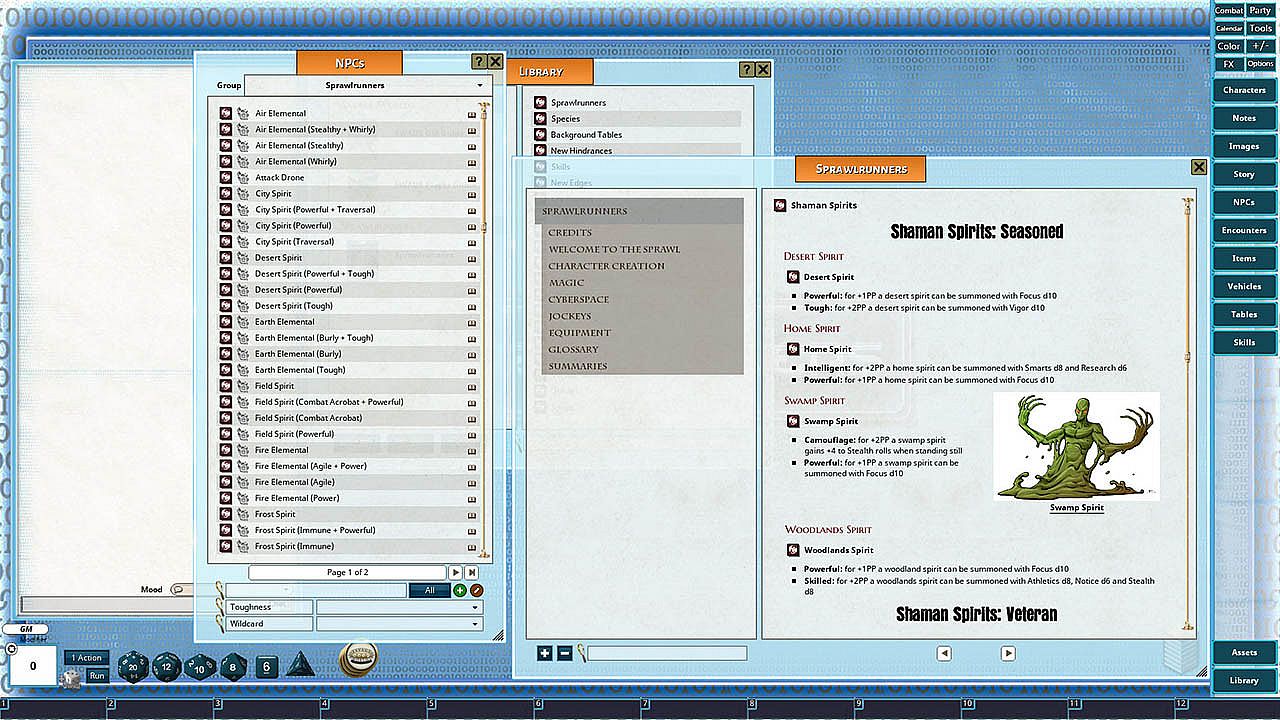Viewport: 1280px width, 720px height.
Task: Pick the d12 die
Action: coord(167,667)
